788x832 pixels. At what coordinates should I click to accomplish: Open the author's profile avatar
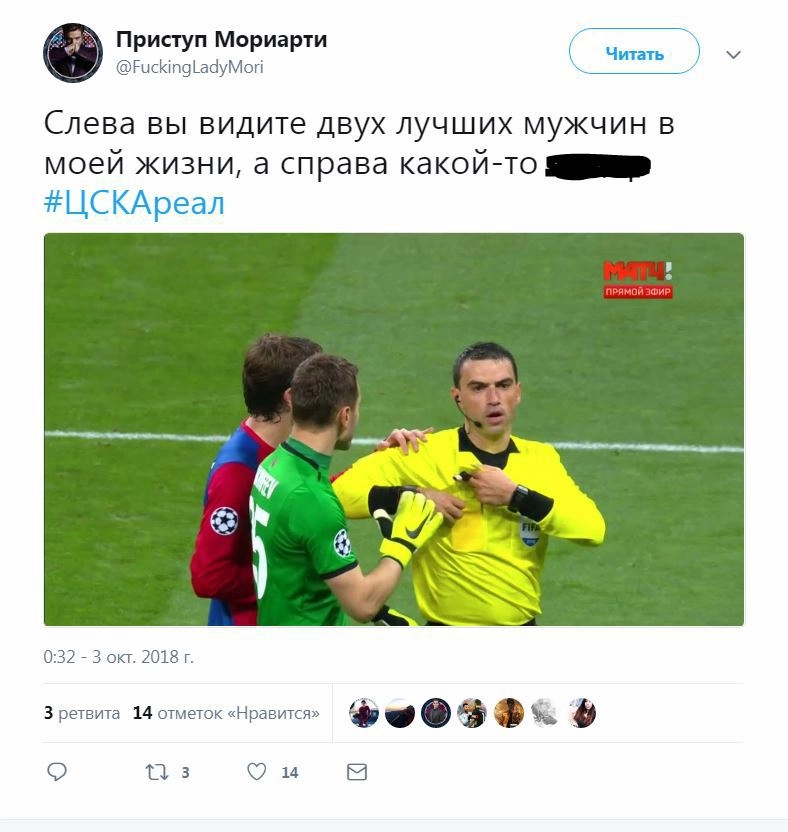[73, 53]
